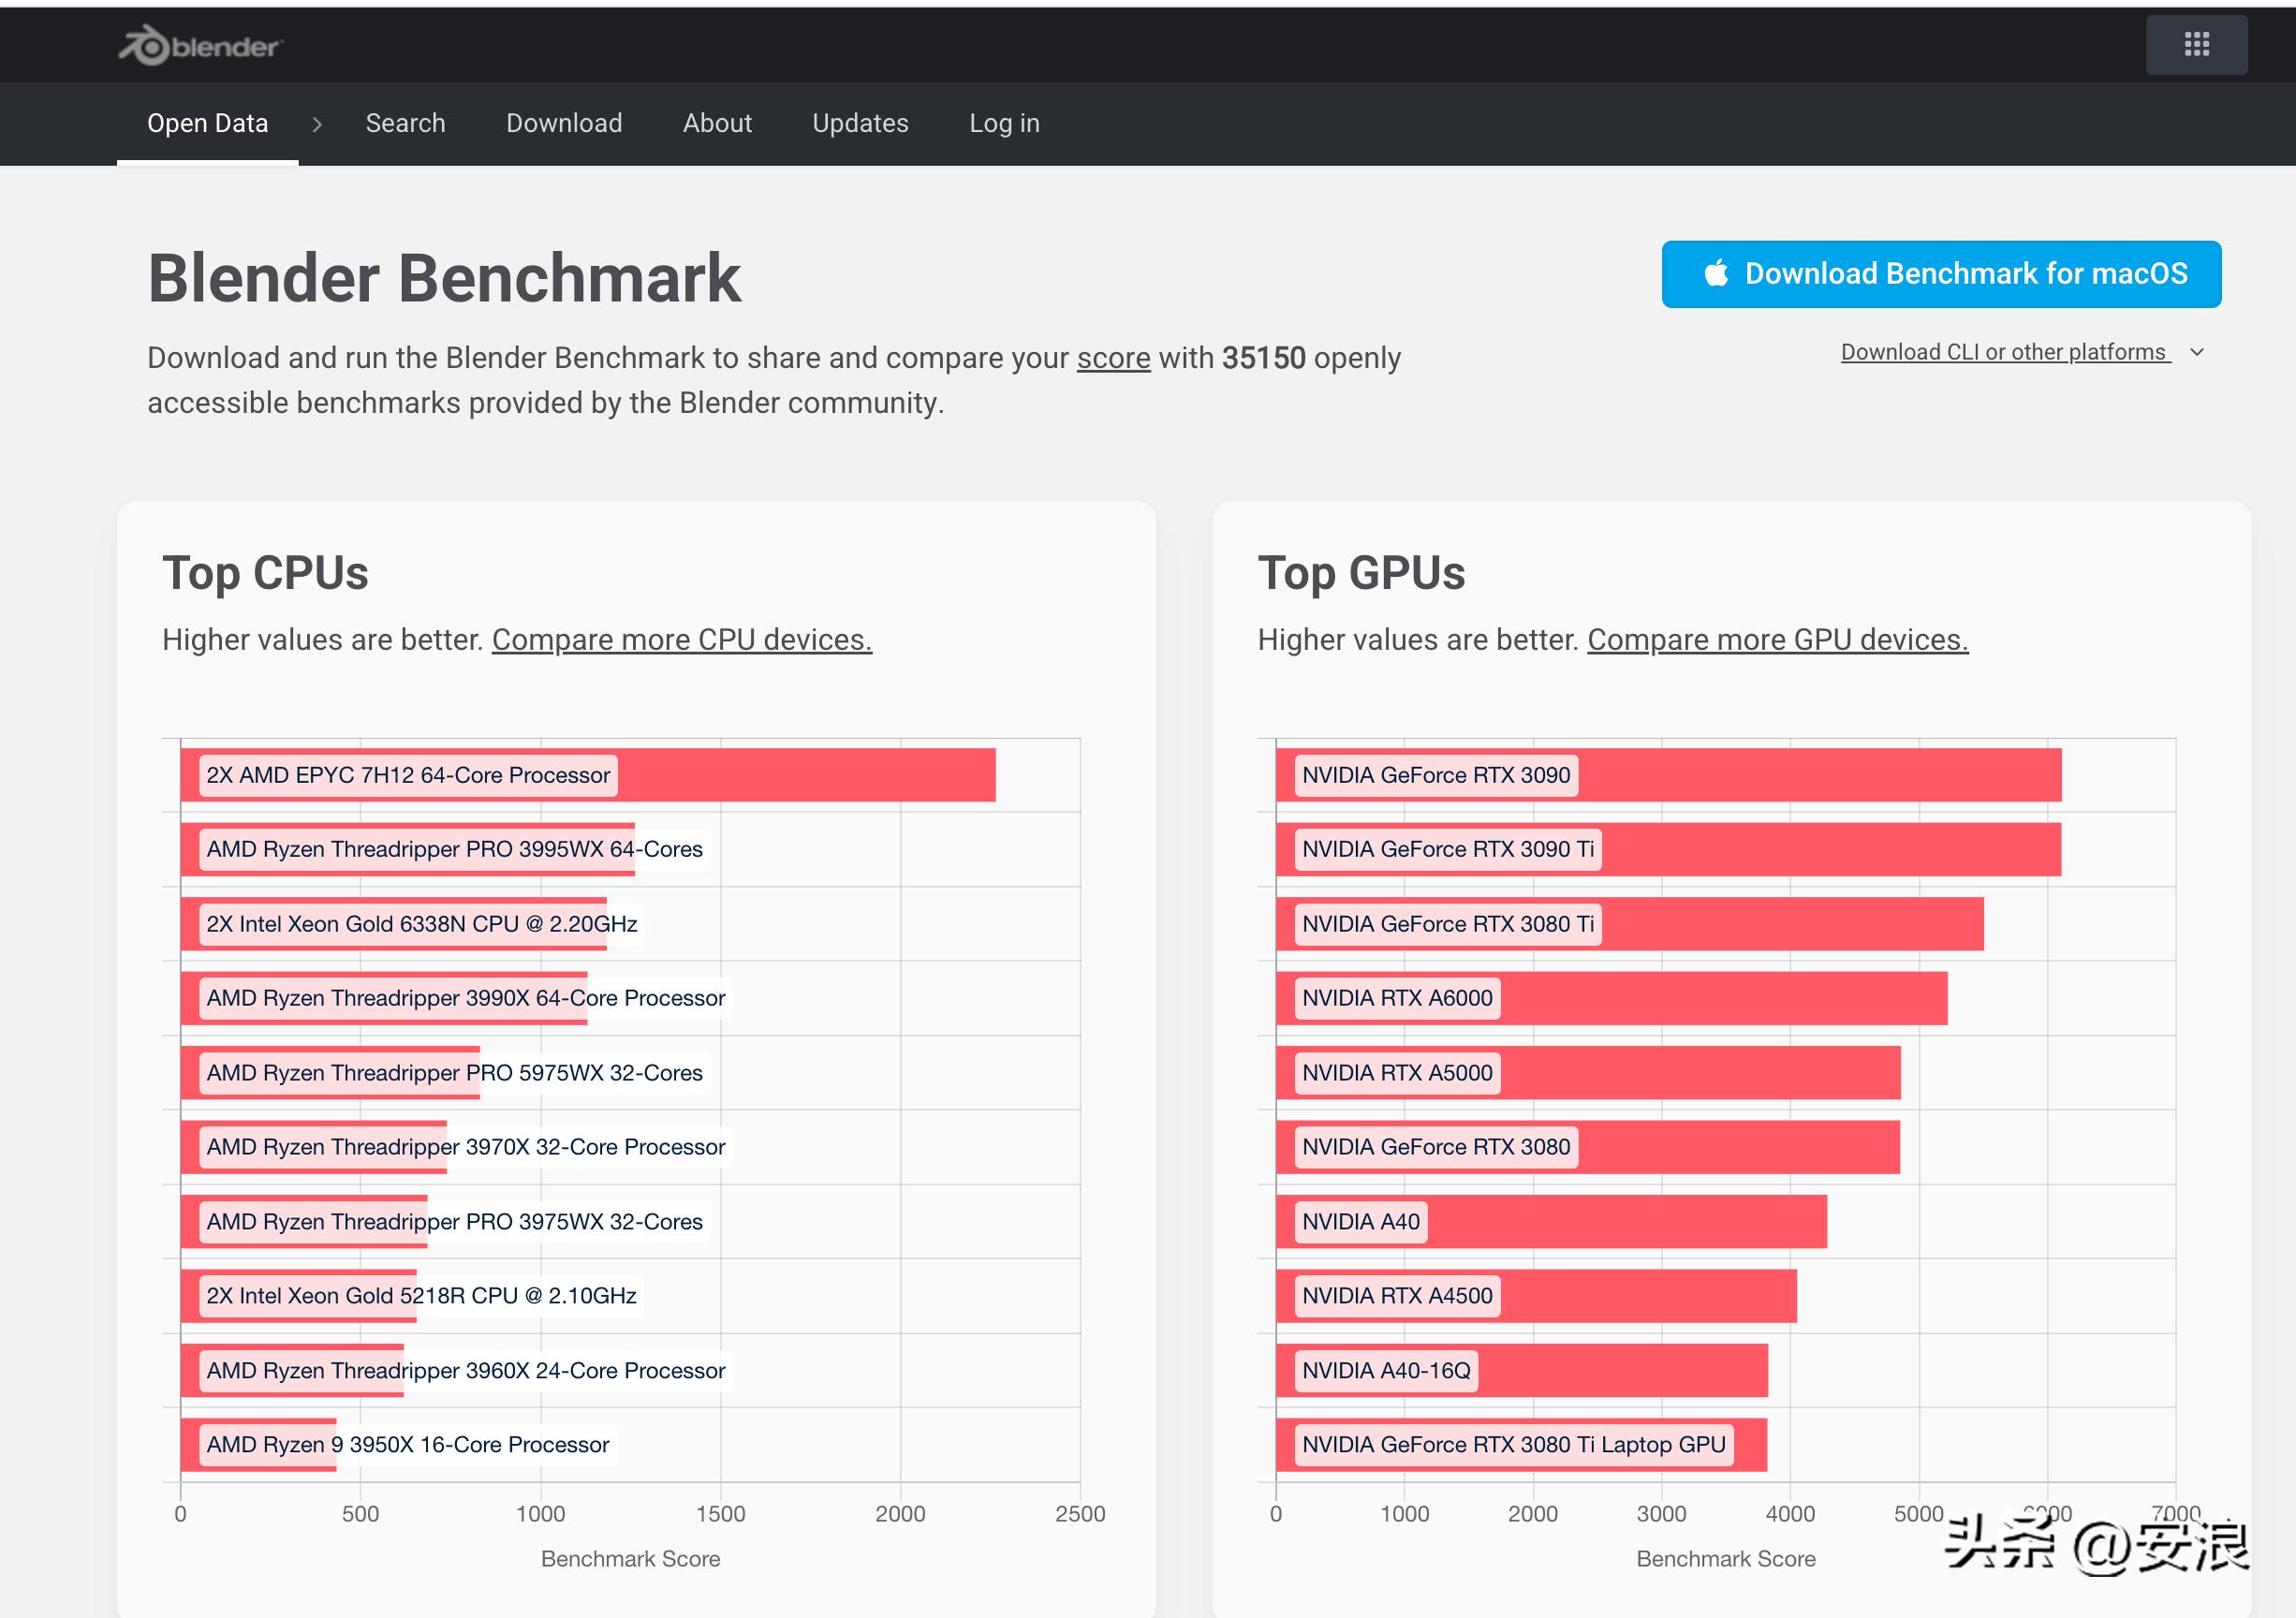Select the NVIDIA RTX A6000 bar
The width and height of the screenshot is (2296, 1618).
point(1611,998)
